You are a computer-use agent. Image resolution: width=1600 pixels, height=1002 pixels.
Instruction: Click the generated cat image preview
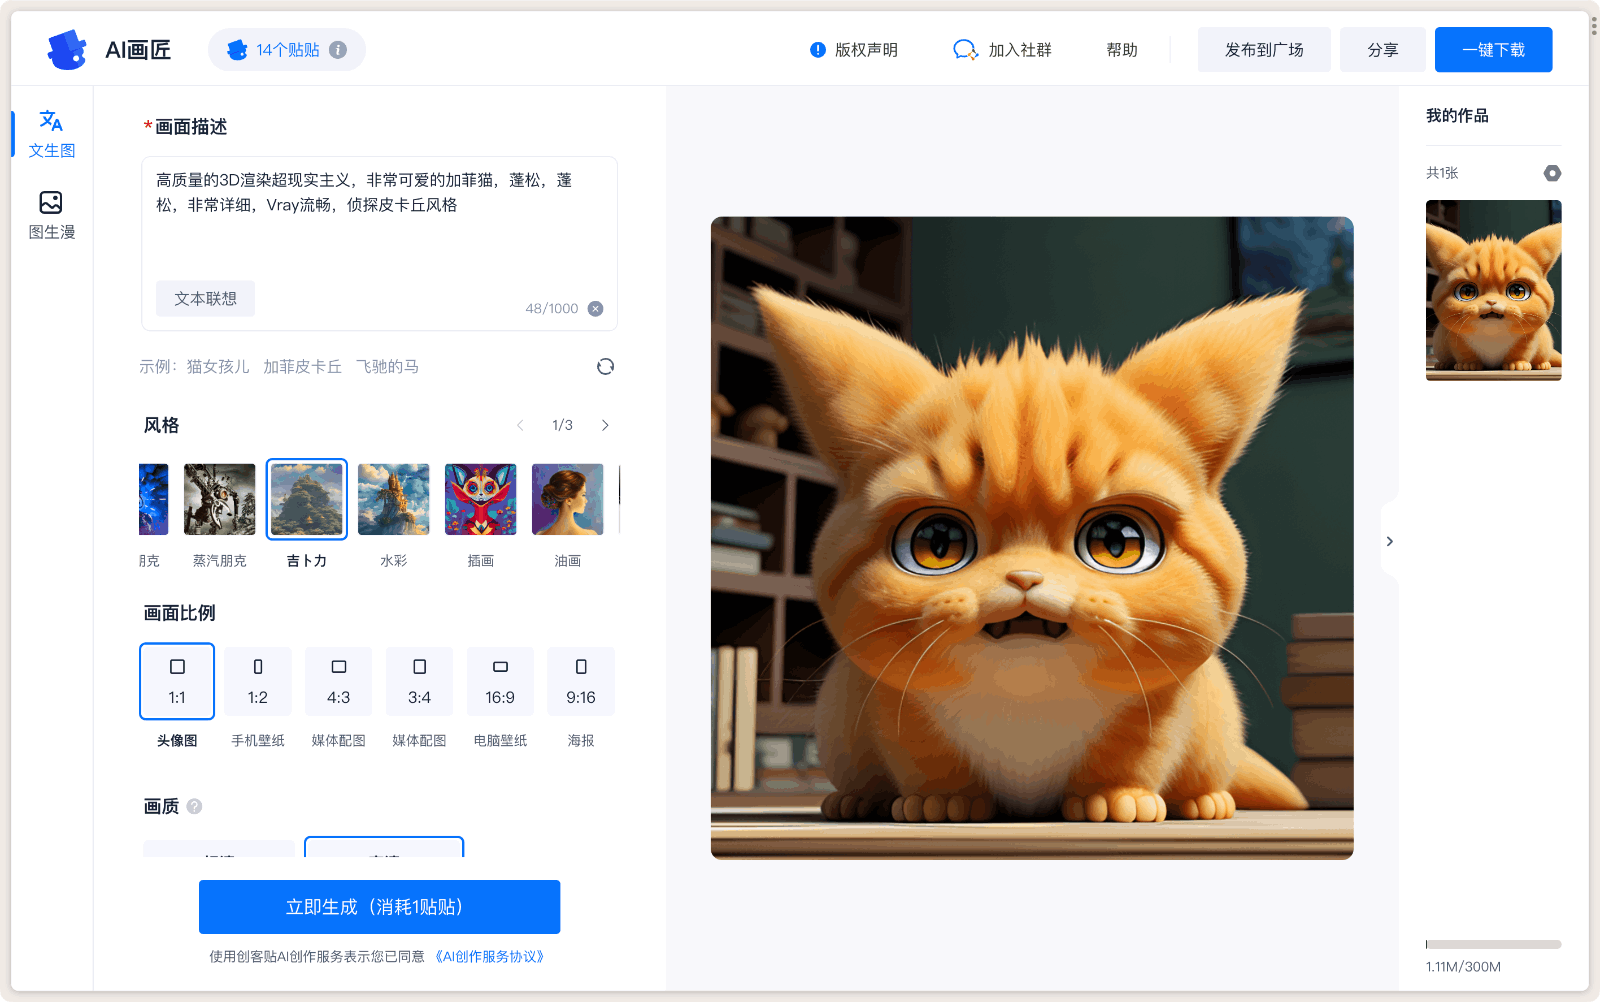point(1032,538)
